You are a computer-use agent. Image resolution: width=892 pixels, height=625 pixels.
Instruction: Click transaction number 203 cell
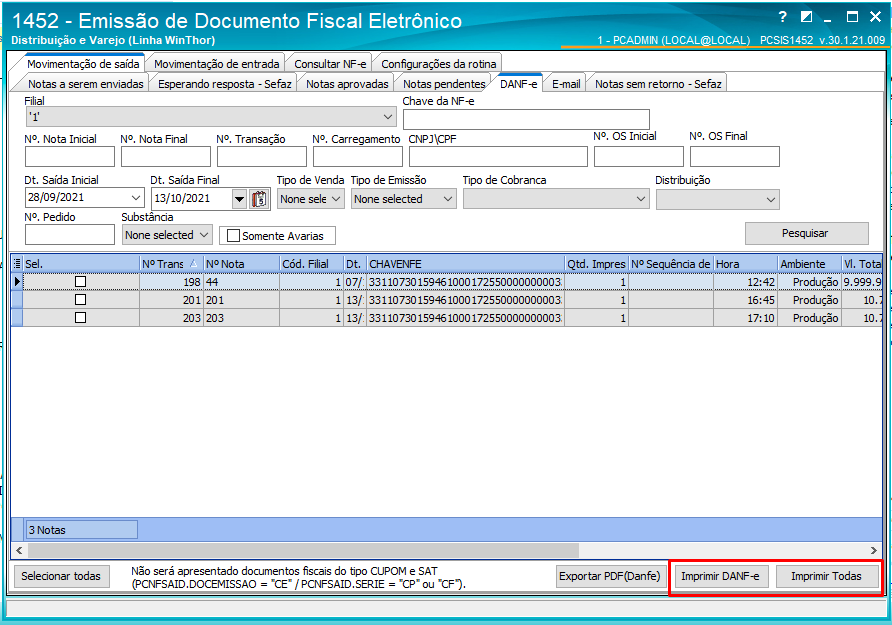pyautogui.click(x=171, y=318)
